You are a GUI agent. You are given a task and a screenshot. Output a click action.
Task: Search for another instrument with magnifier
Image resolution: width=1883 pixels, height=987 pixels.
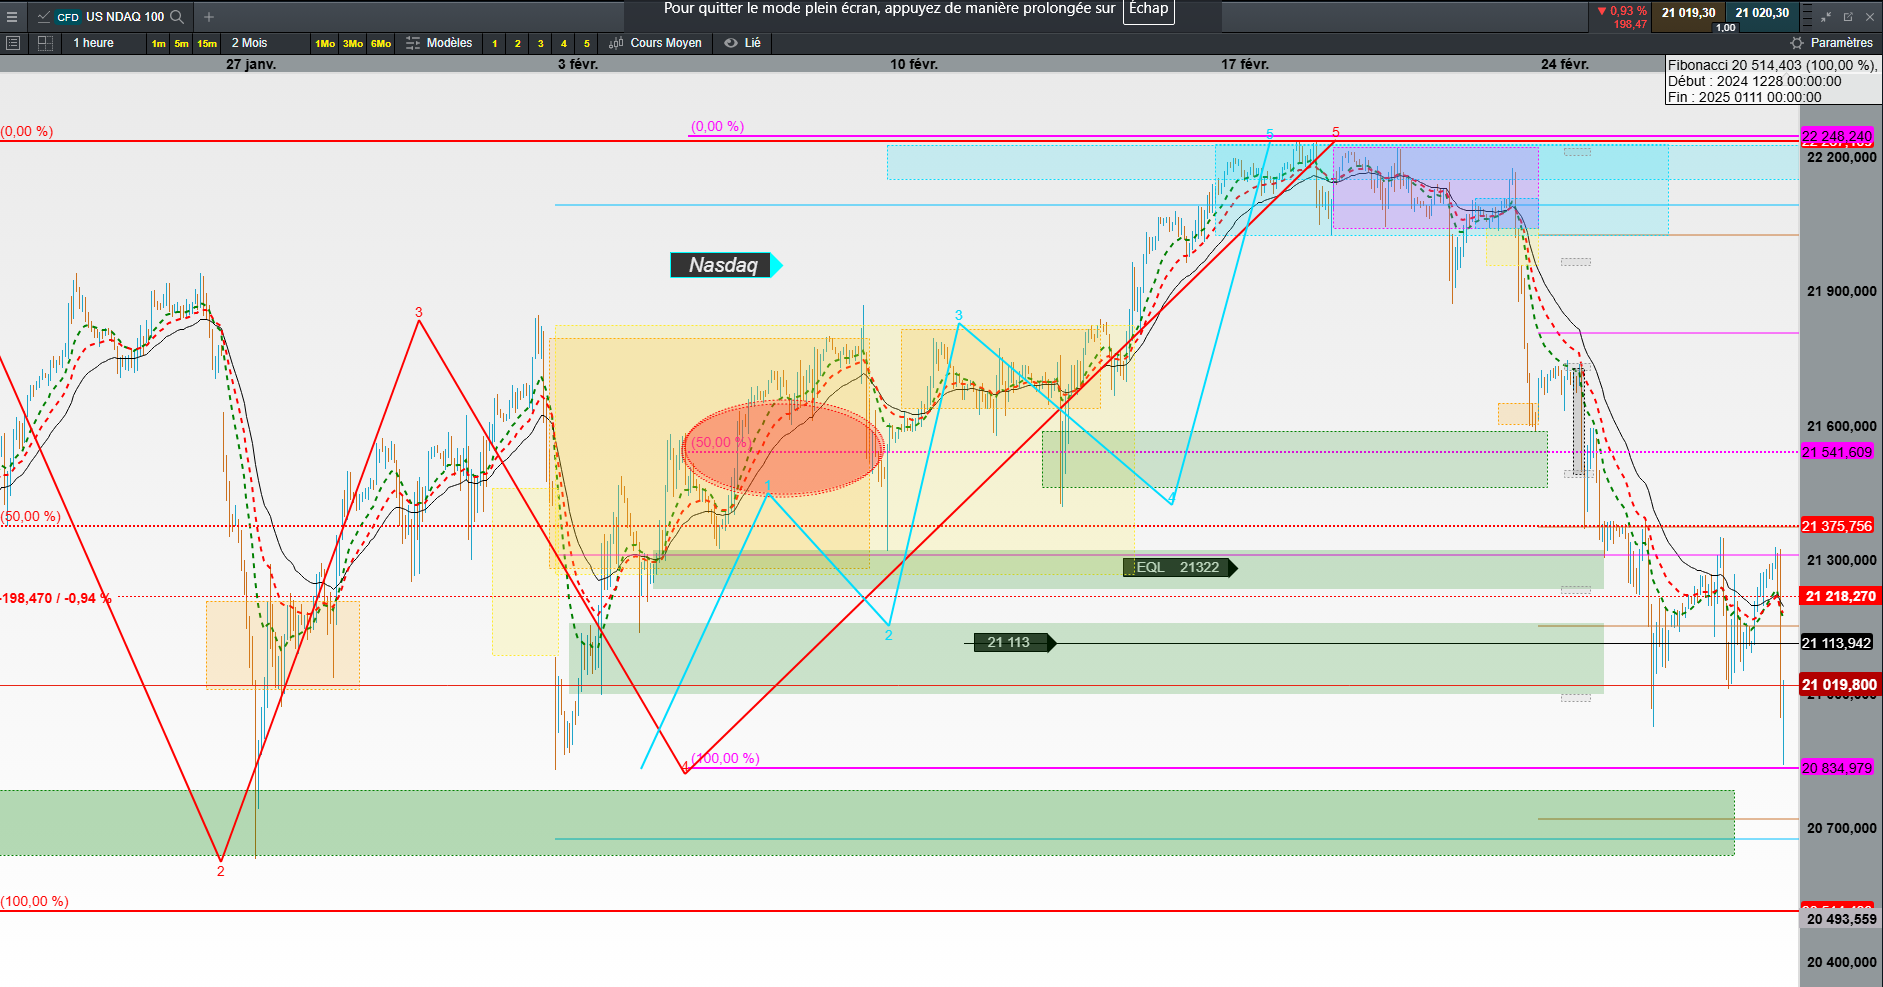tap(177, 17)
